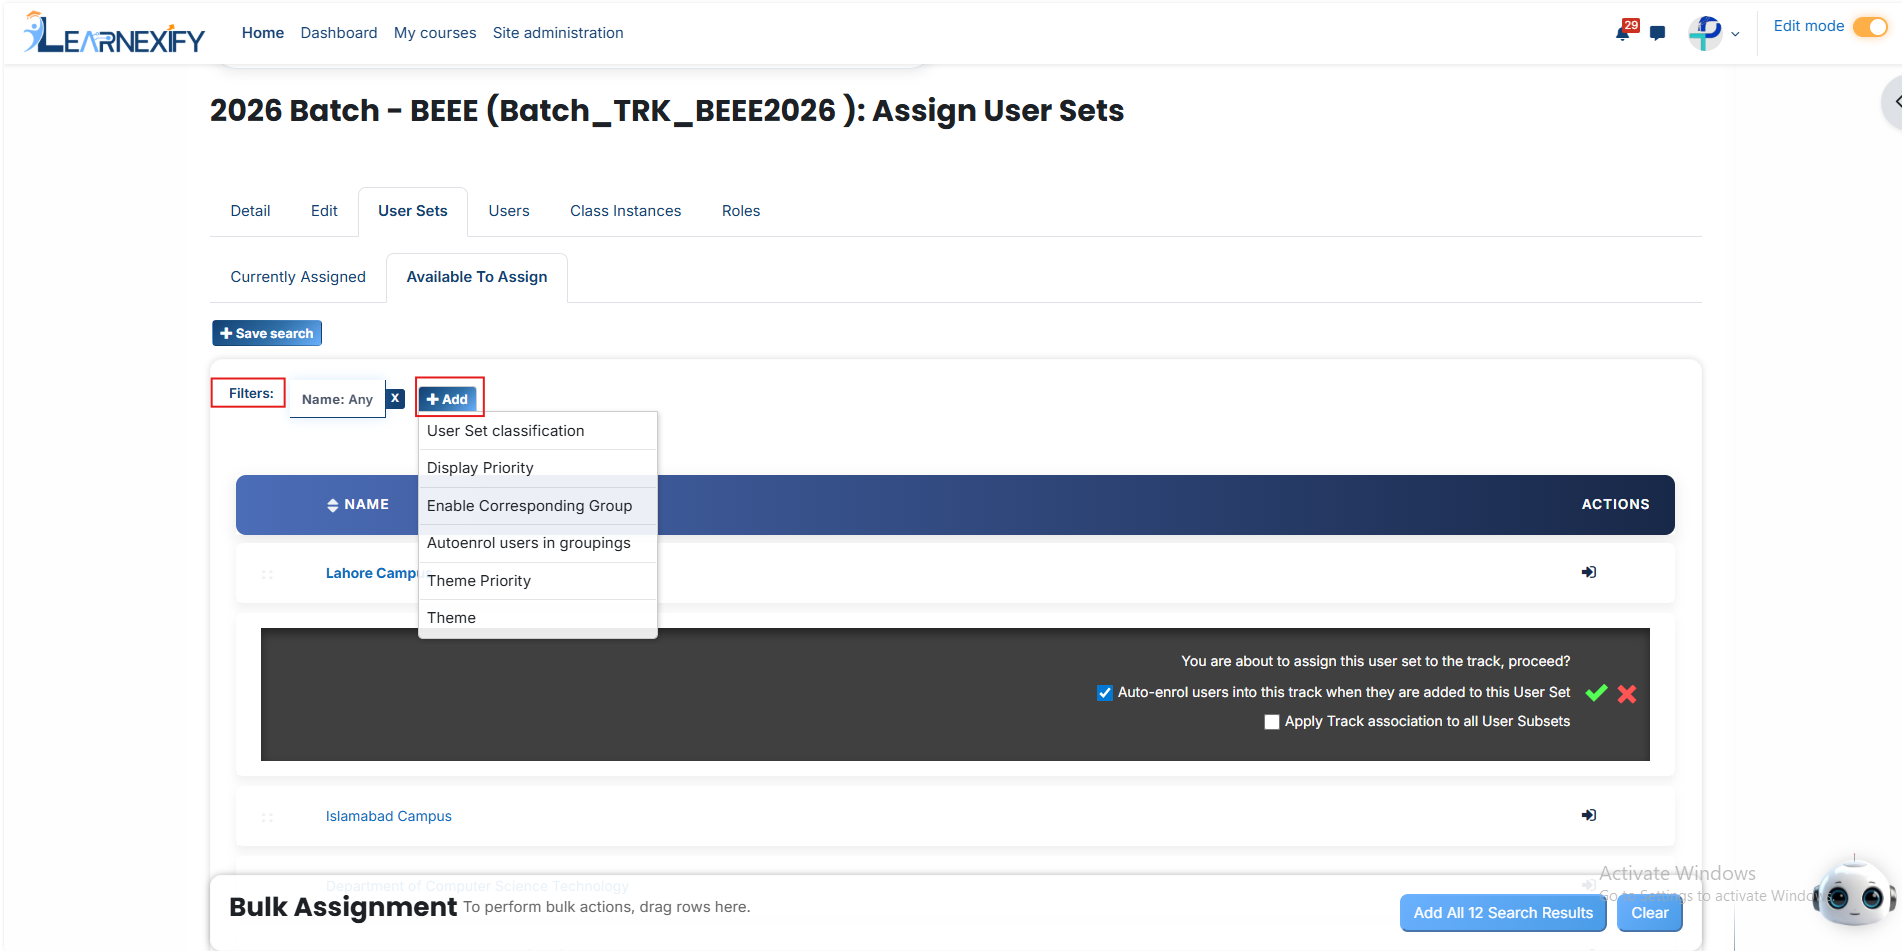
Task: Click the assign icon for Islamabad Campus
Action: coord(1589,815)
